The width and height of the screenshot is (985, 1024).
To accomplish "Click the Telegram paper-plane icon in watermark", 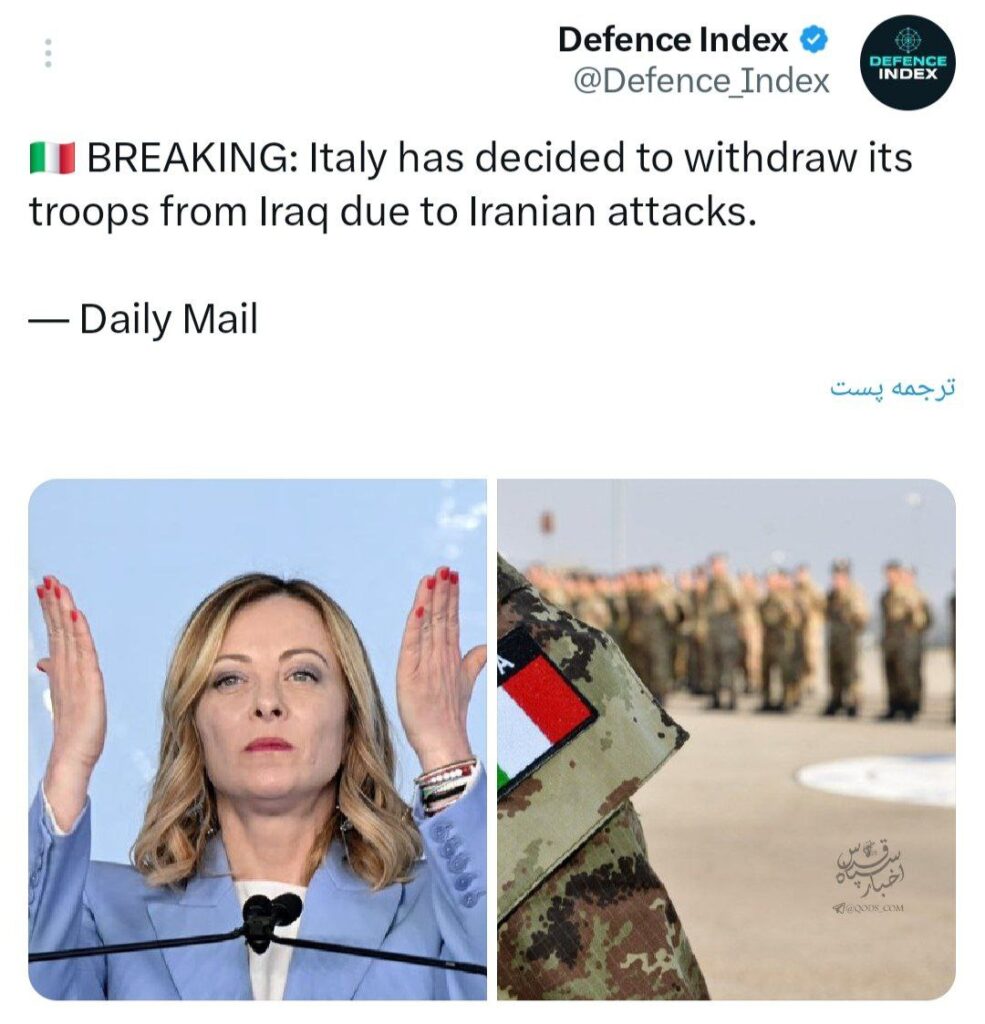I will 839,908.
